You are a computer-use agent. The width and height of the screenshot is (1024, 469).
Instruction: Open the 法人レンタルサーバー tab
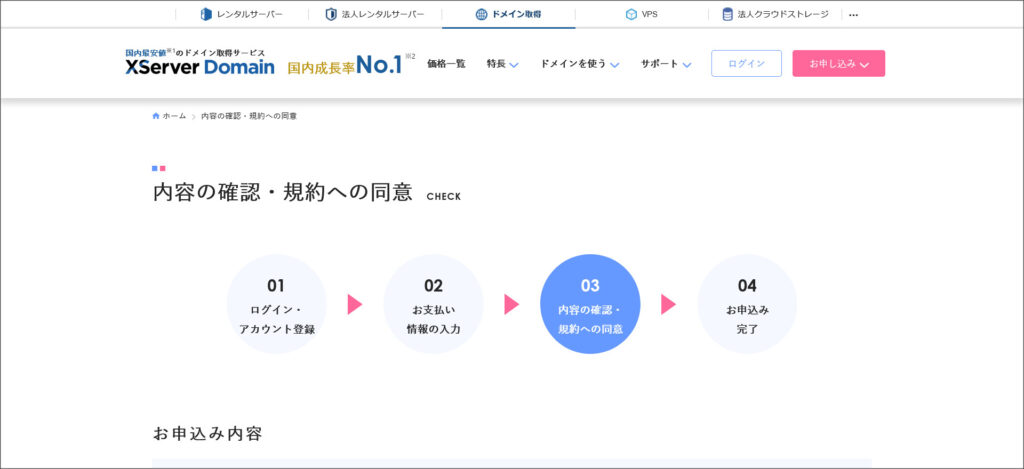pyautogui.click(x=376, y=14)
